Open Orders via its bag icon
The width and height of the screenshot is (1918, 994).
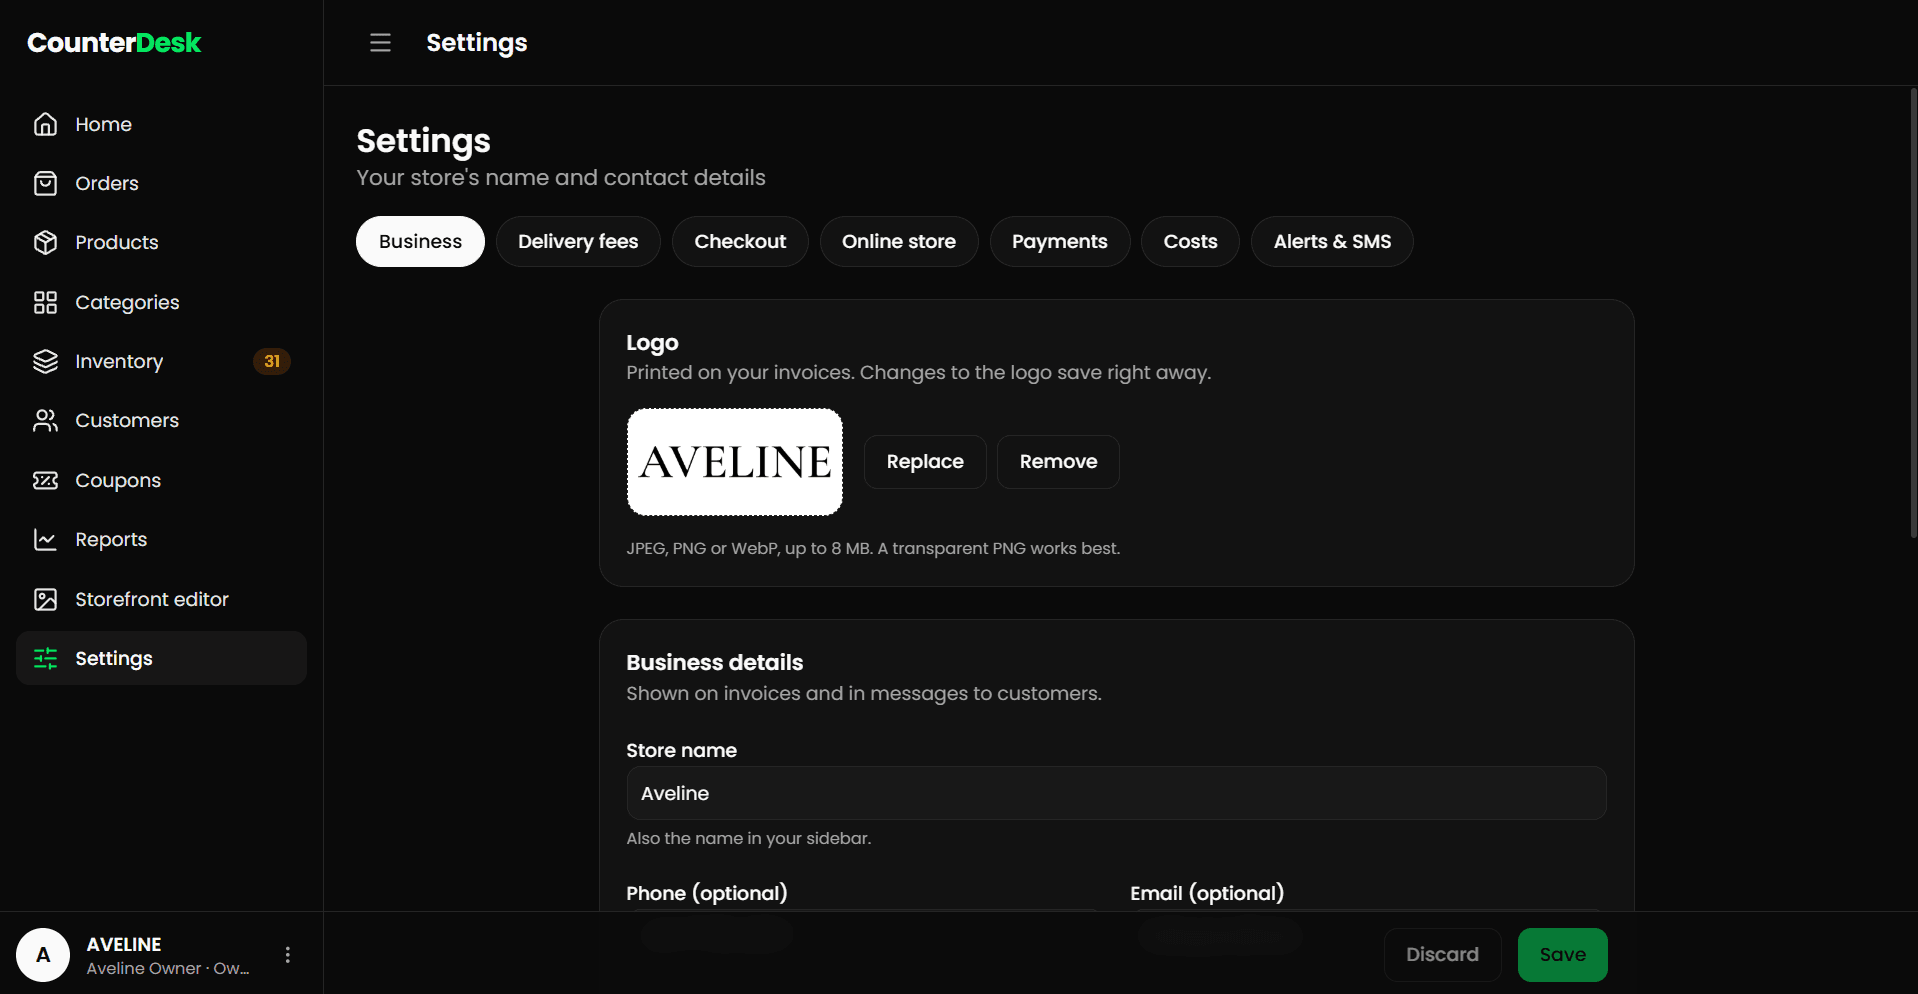pos(45,183)
